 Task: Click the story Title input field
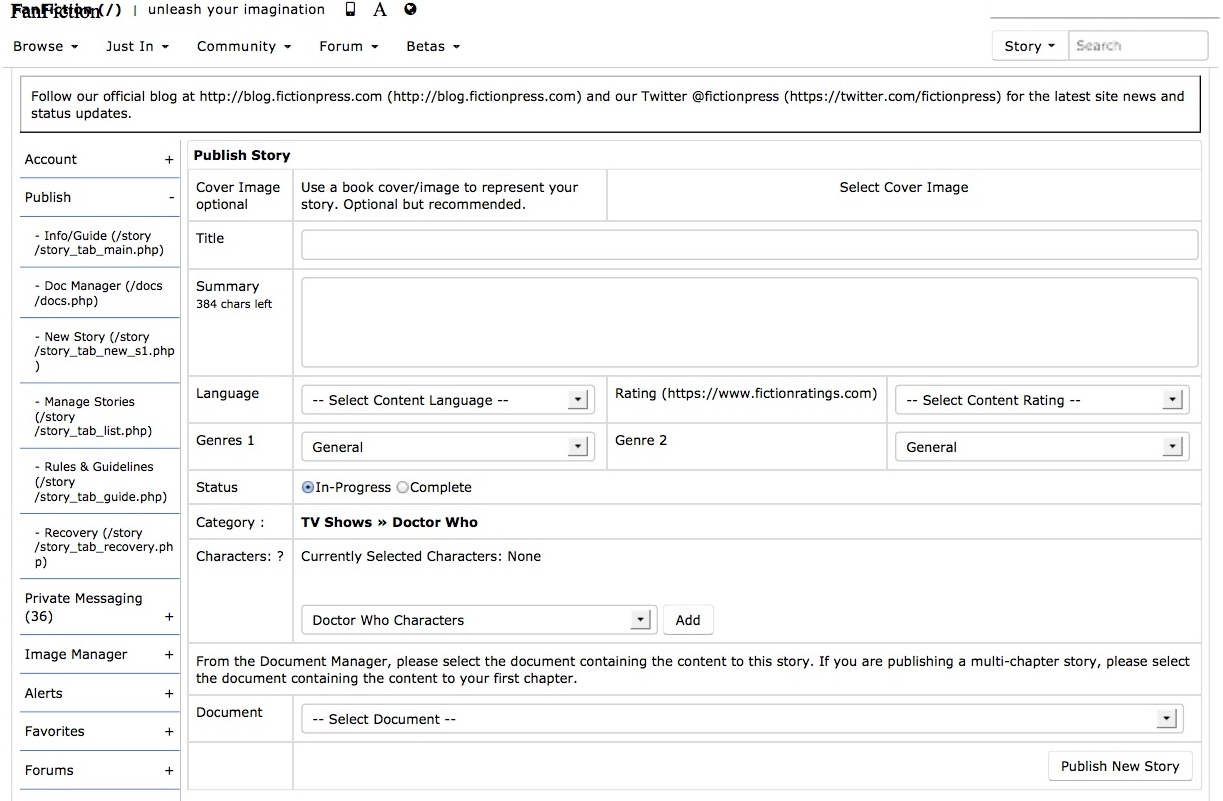[749, 245]
